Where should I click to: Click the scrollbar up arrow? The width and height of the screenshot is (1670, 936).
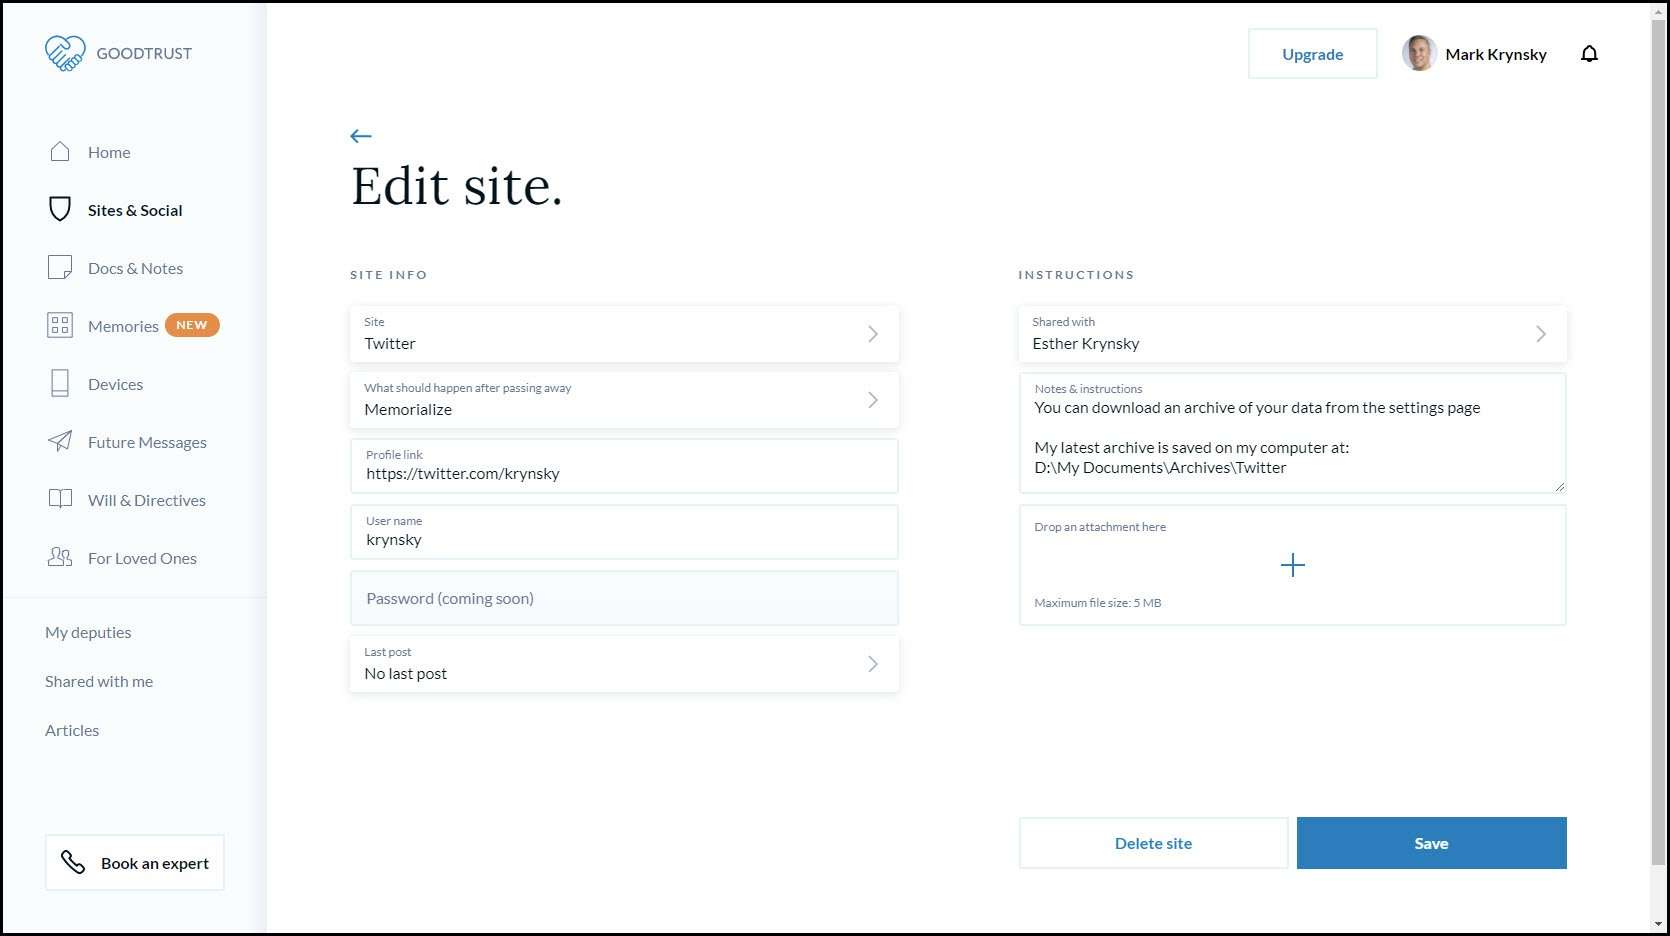click(1659, 10)
